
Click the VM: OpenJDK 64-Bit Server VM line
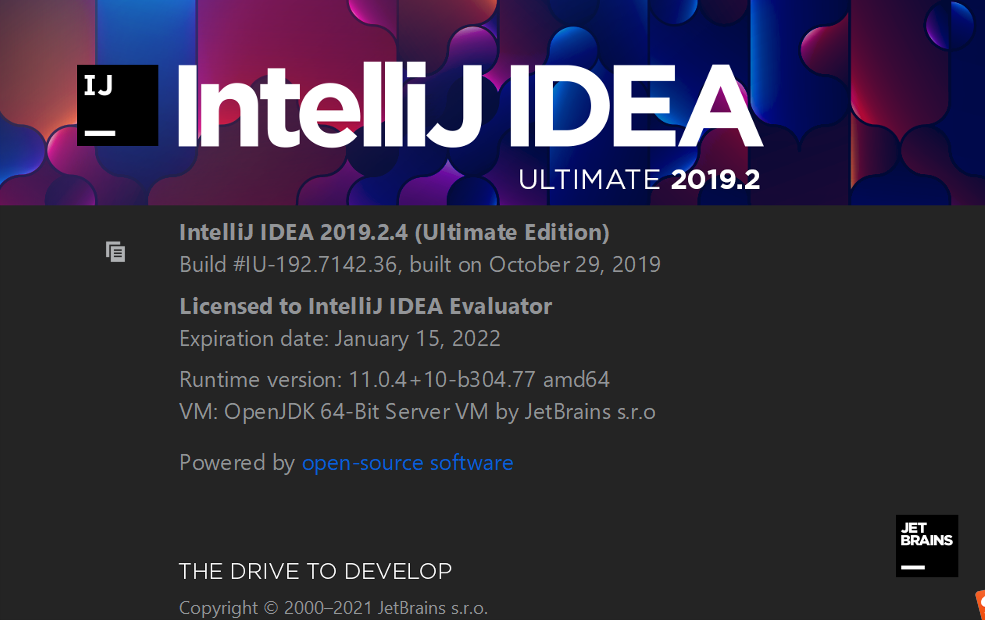pyautogui.click(x=417, y=412)
